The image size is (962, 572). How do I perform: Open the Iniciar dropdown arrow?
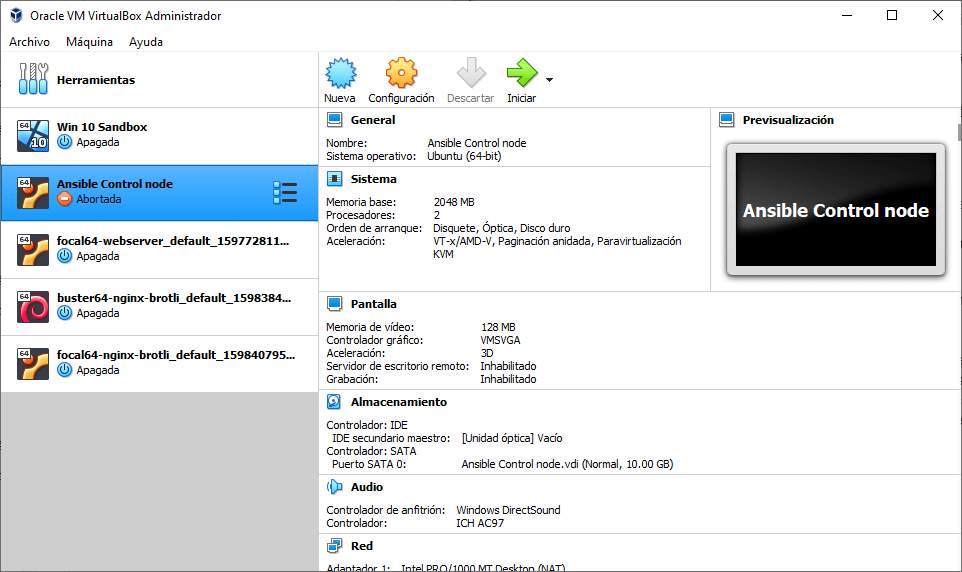point(549,80)
